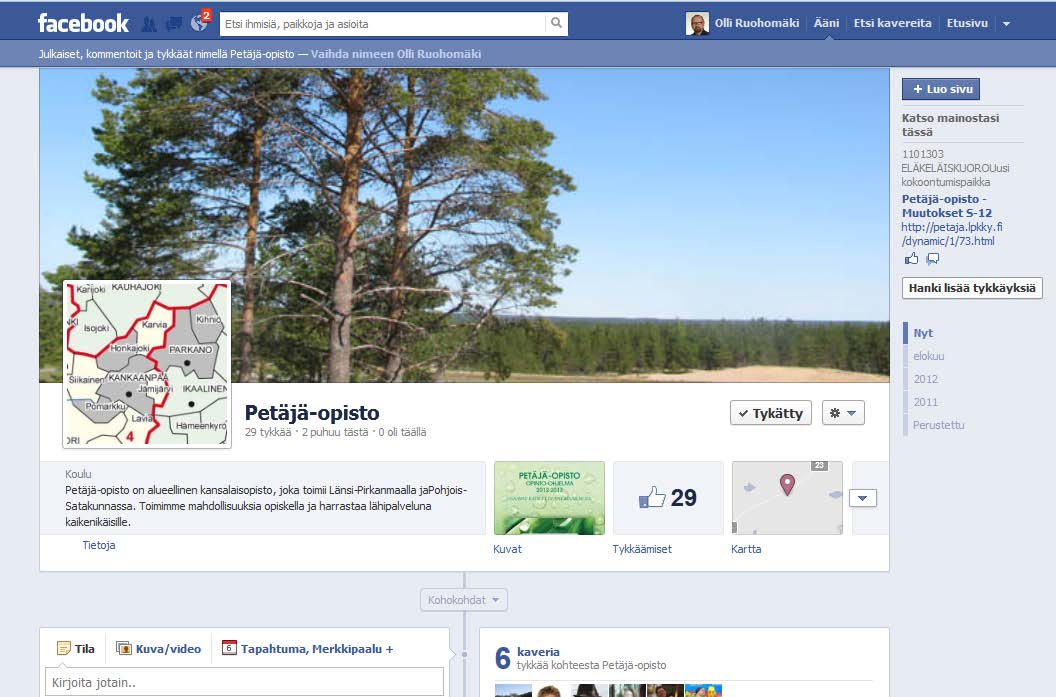
Task: Select Tapahtuma, Merkkipaalu + tab
Action: [x=308, y=649]
